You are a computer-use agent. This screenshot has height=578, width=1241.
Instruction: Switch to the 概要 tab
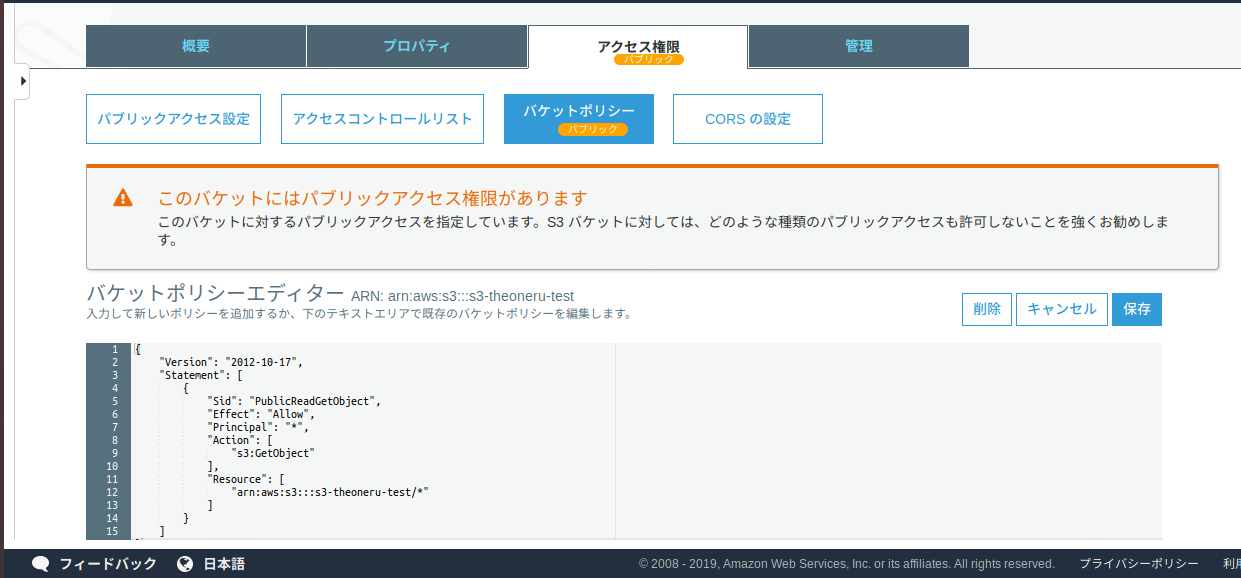pos(195,45)
